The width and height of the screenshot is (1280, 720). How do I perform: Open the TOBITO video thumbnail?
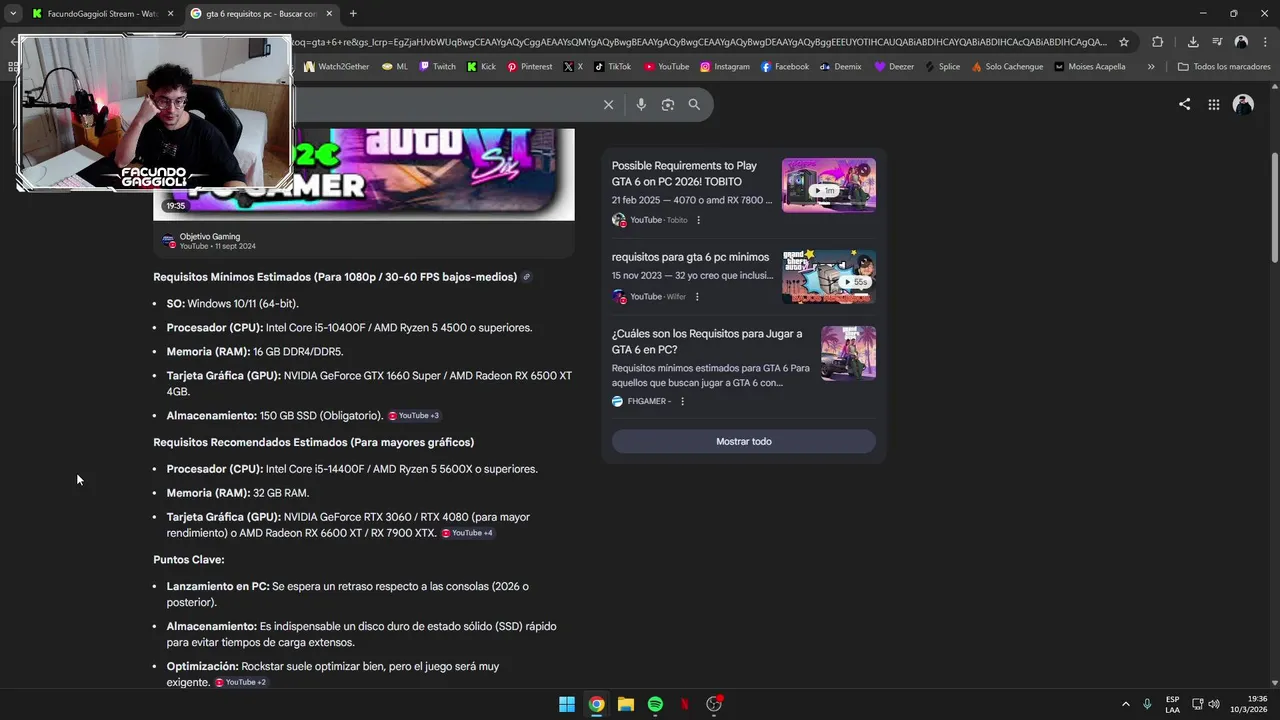tap(829, 185)
